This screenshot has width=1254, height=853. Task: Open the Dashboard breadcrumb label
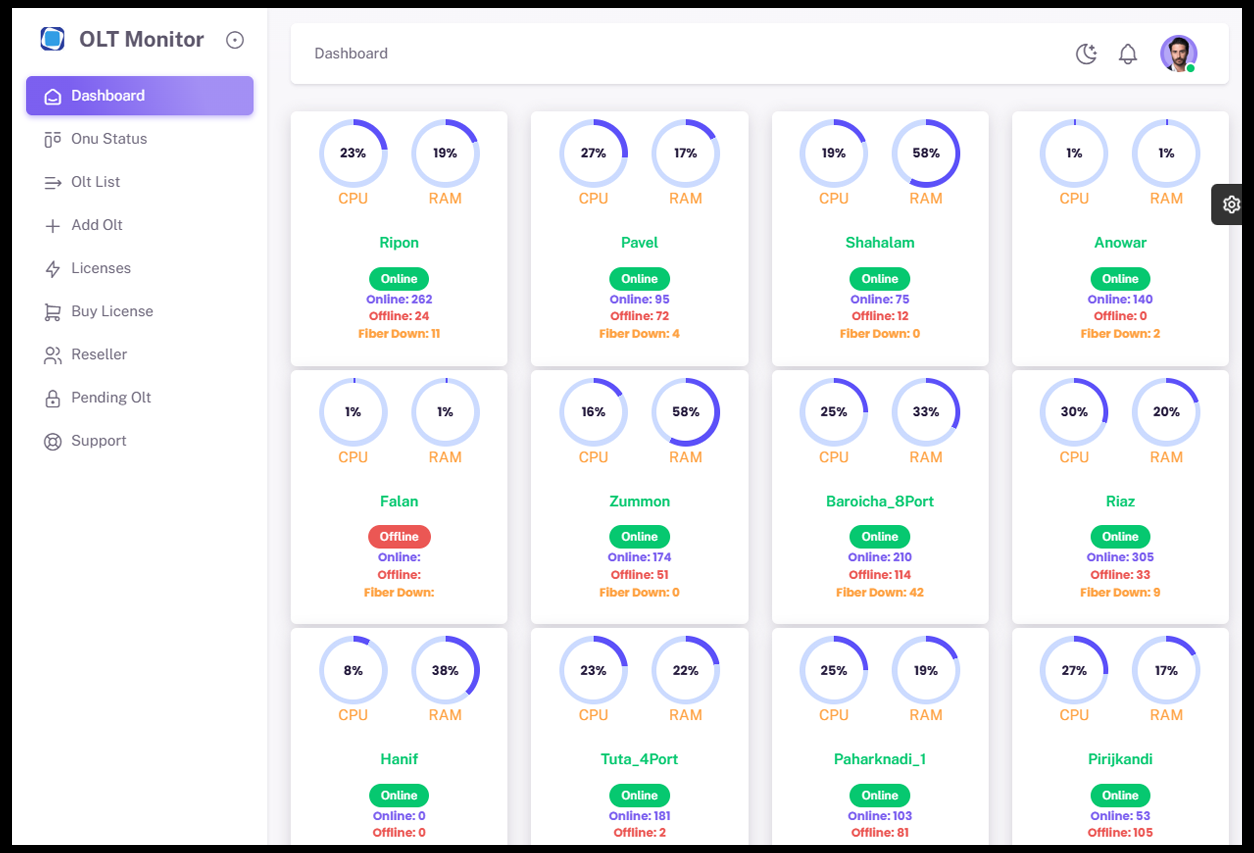[x=351, y=53]
